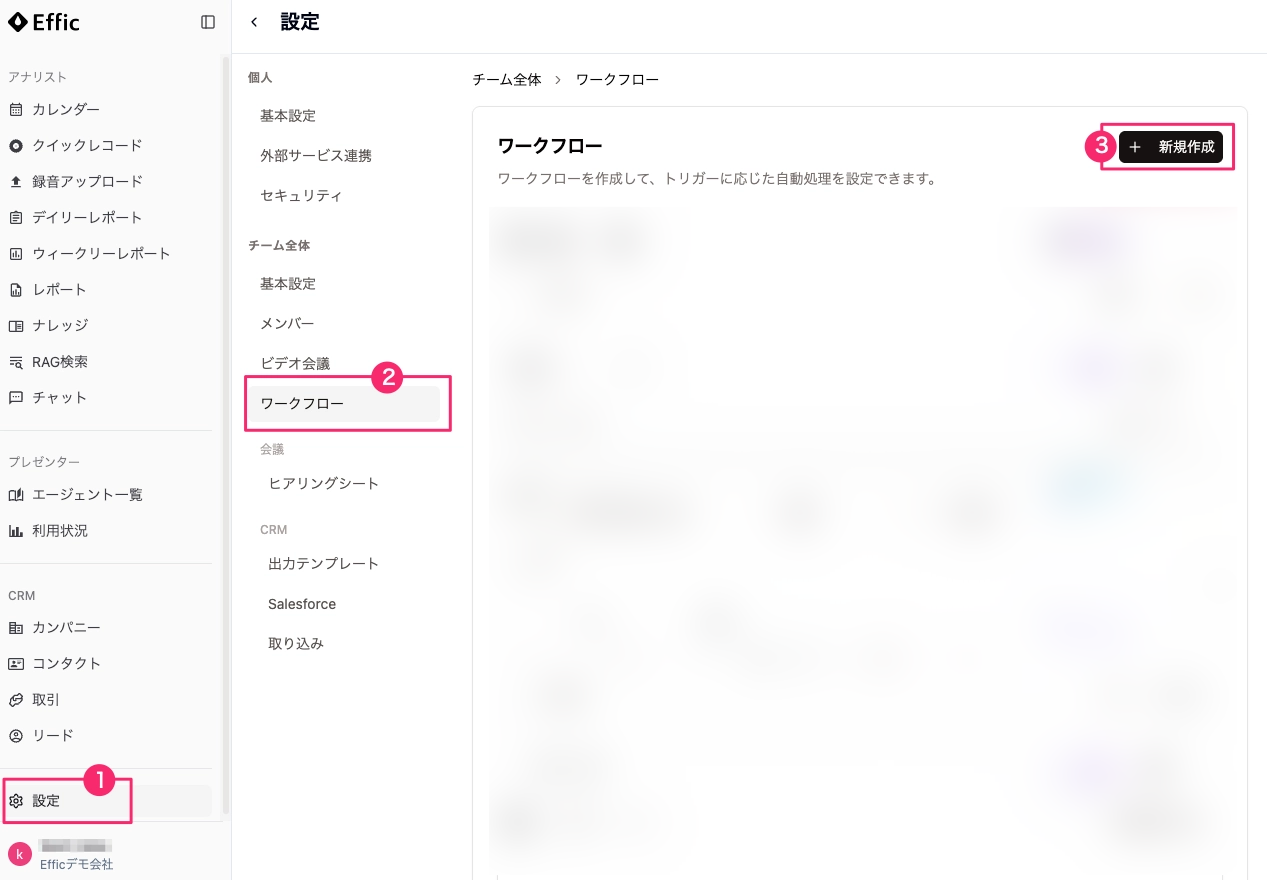Collapse the sidebar with the panel icon
This screenshot has width=1267, height=880.
point(208,22)
